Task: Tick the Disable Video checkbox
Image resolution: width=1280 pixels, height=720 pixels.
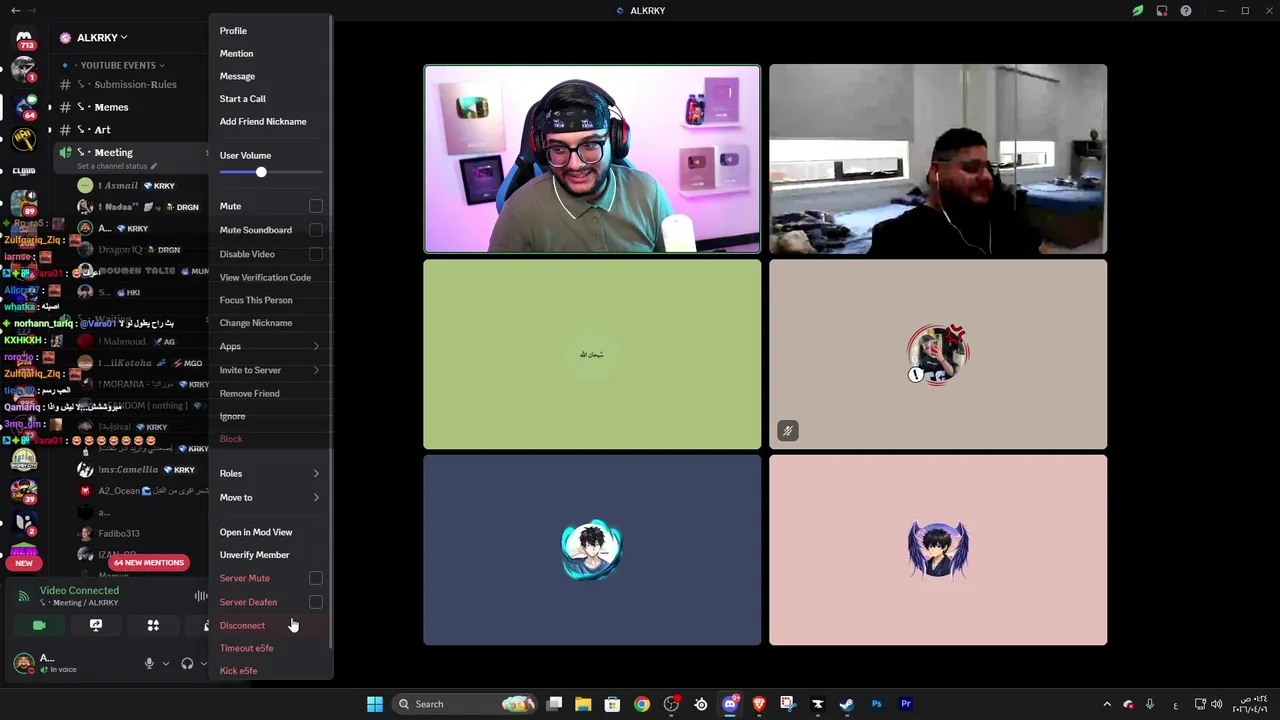Action: (x=316, y=254)
